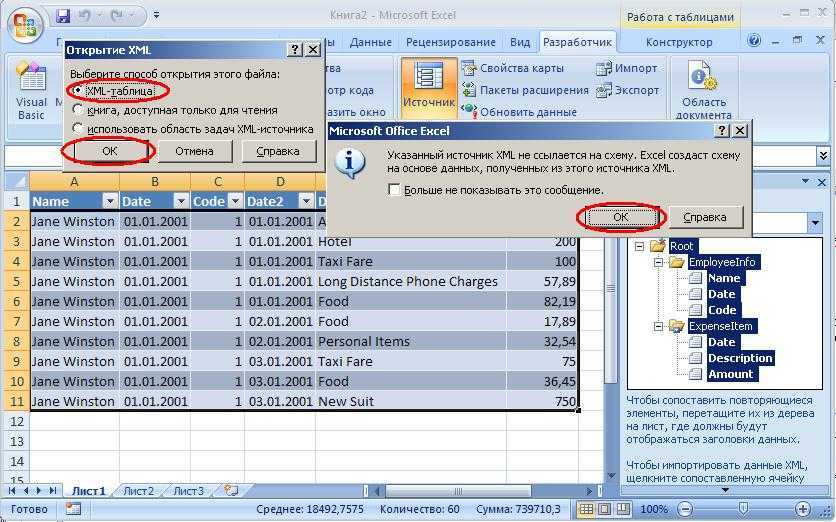
Task: Expand the formula bar arrow
Action: point(823,156)
